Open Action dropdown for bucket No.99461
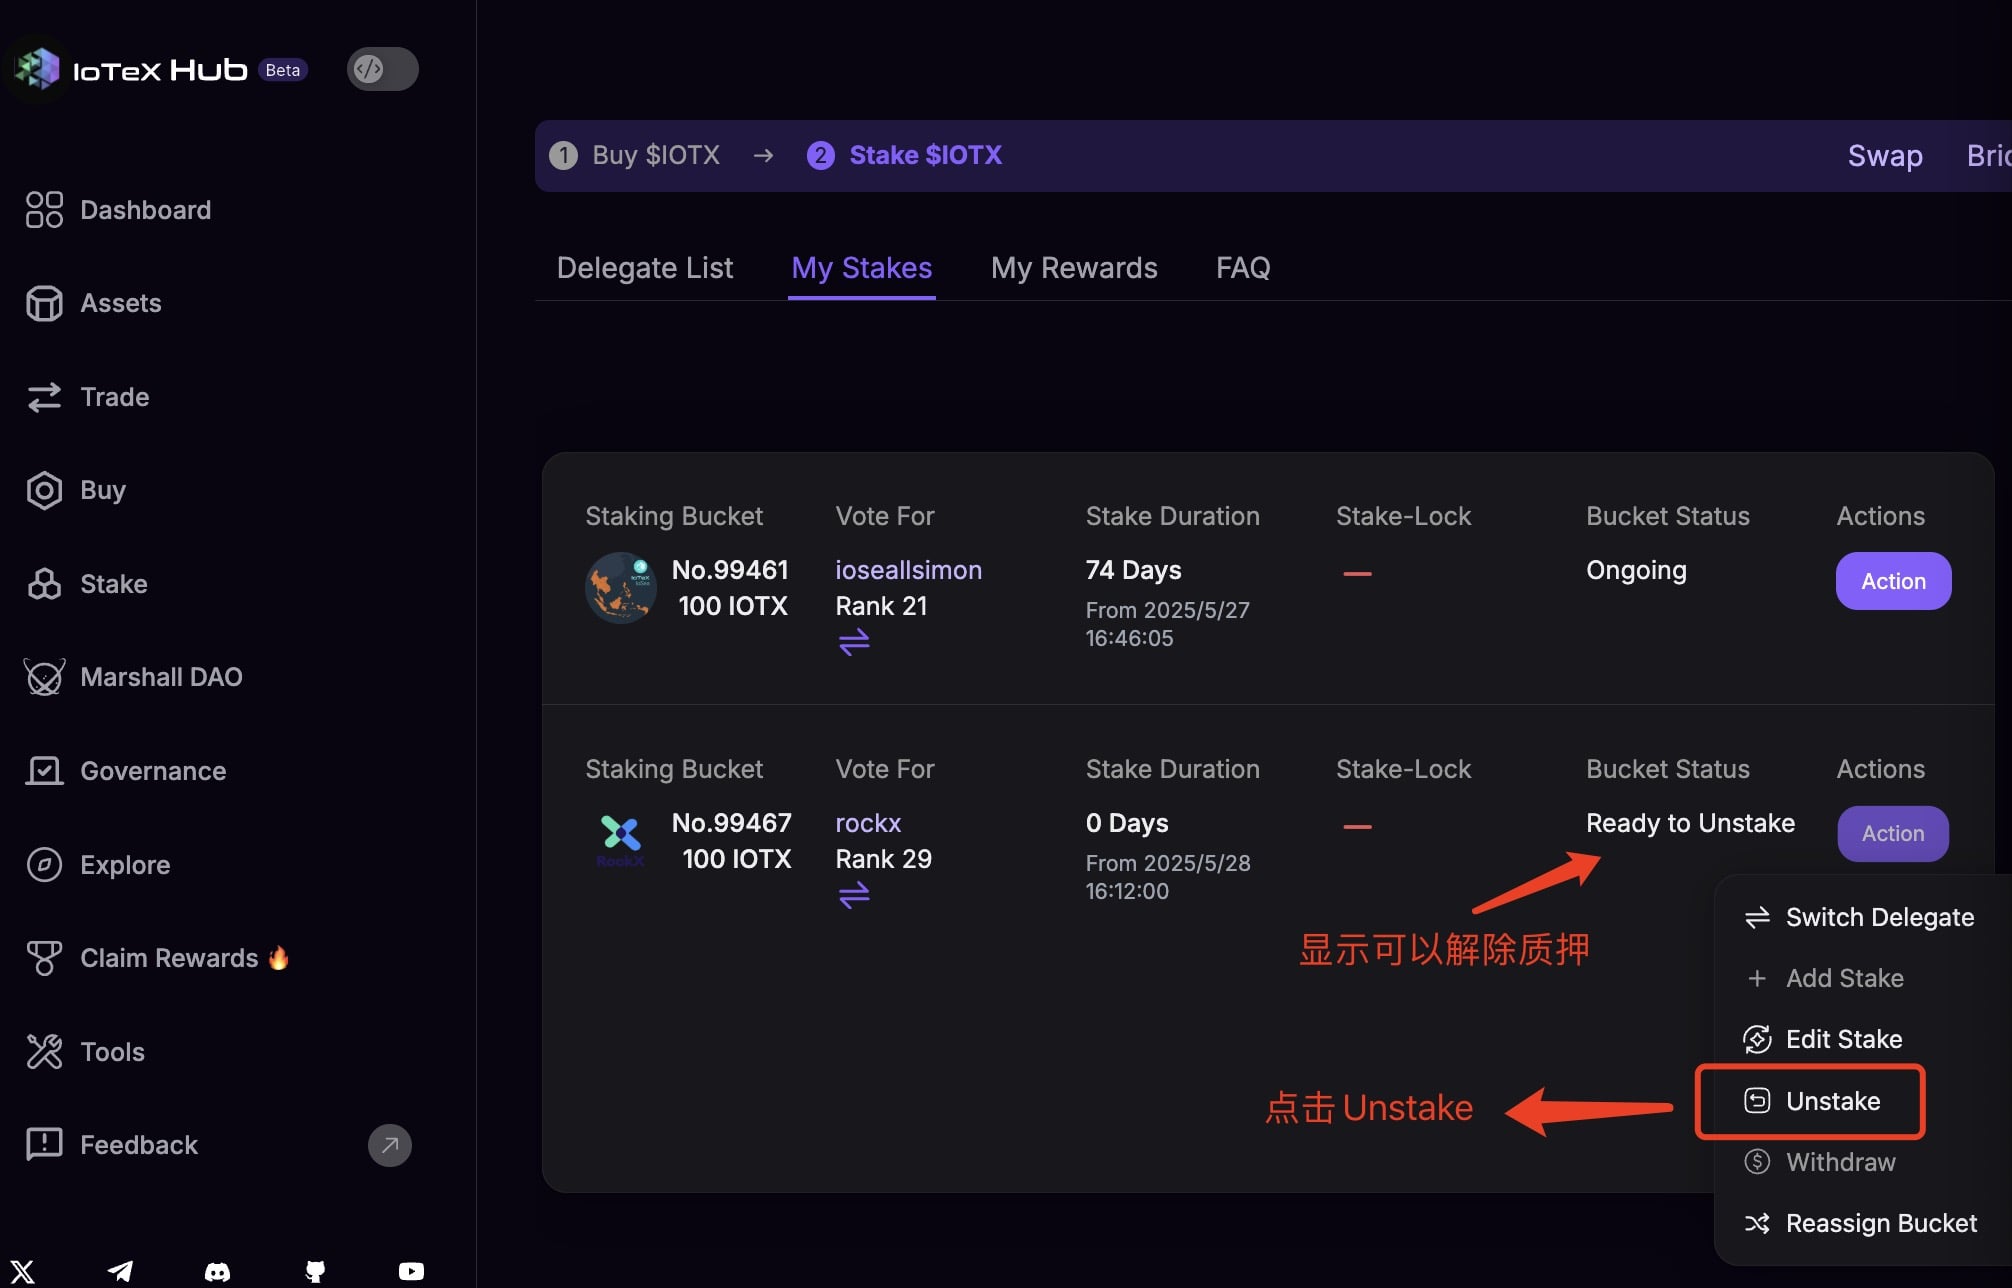This screenshot has height=1288, width=2012. coord(1892,581)
